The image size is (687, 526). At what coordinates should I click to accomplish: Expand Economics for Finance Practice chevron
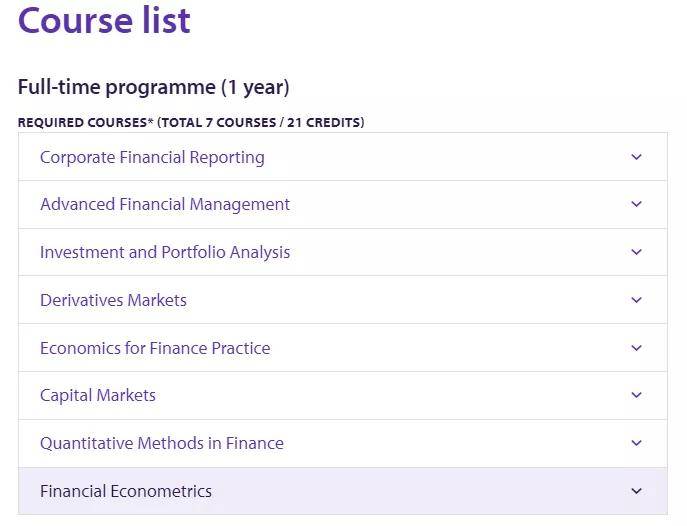click(636, 348)
